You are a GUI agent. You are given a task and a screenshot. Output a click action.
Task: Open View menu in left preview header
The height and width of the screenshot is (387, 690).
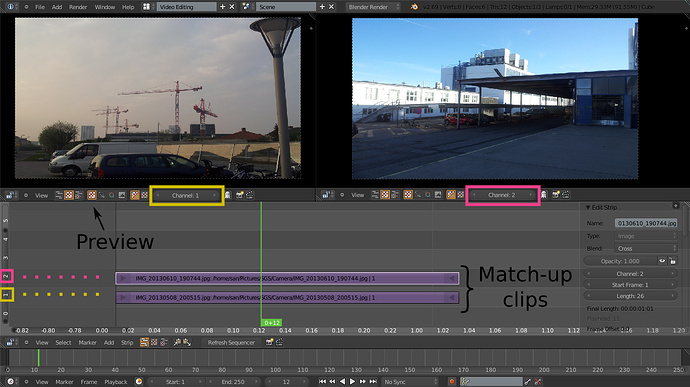[41, 195]
